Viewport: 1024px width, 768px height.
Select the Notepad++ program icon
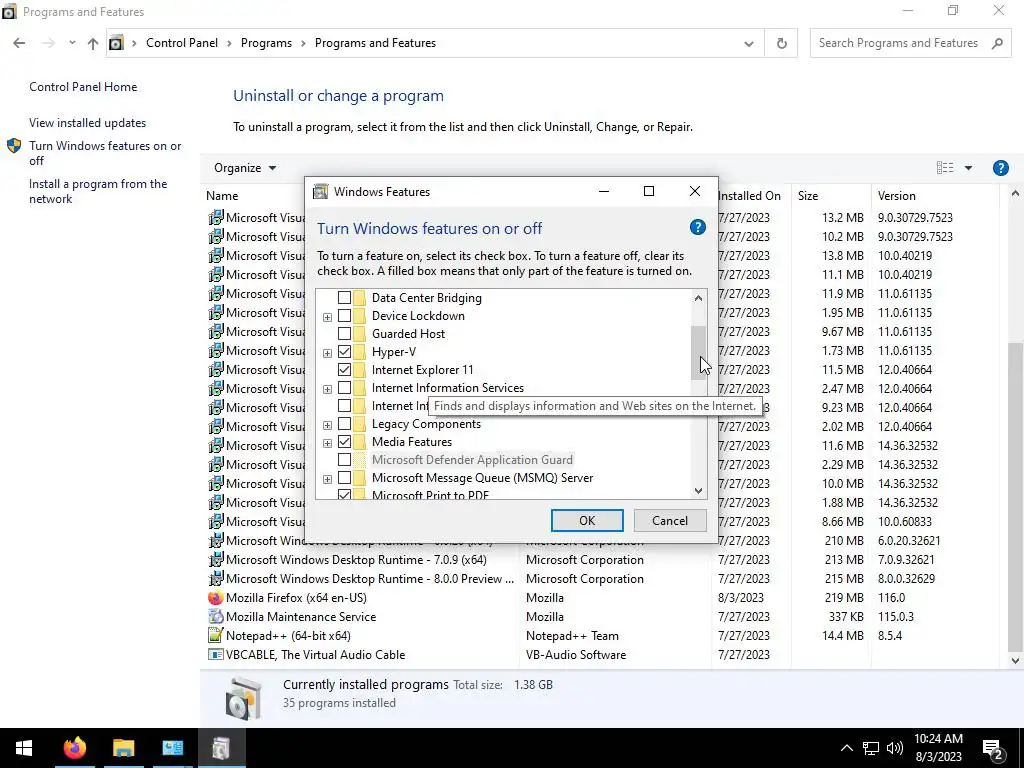(216, 635)
